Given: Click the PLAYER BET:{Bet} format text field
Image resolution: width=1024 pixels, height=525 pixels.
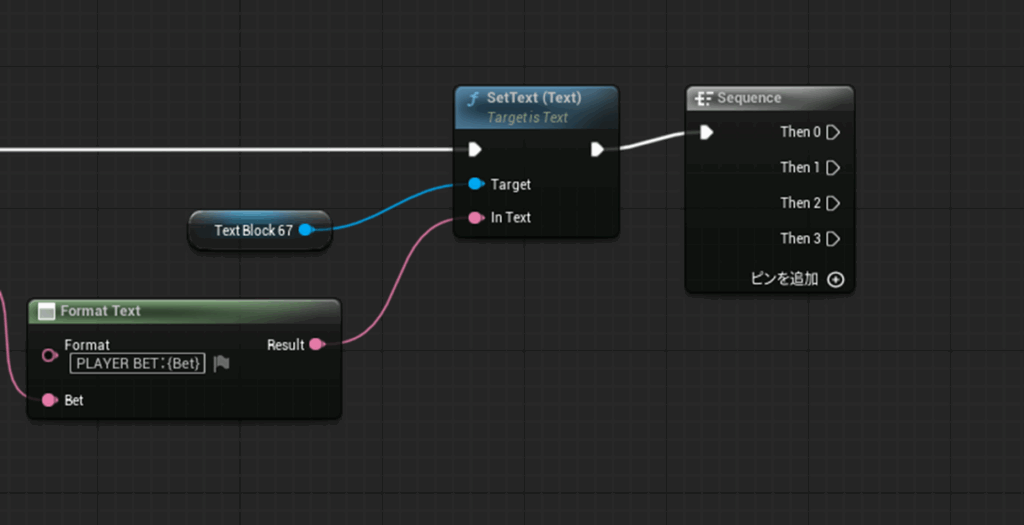Looking at the screenshot, I should 140,364.
